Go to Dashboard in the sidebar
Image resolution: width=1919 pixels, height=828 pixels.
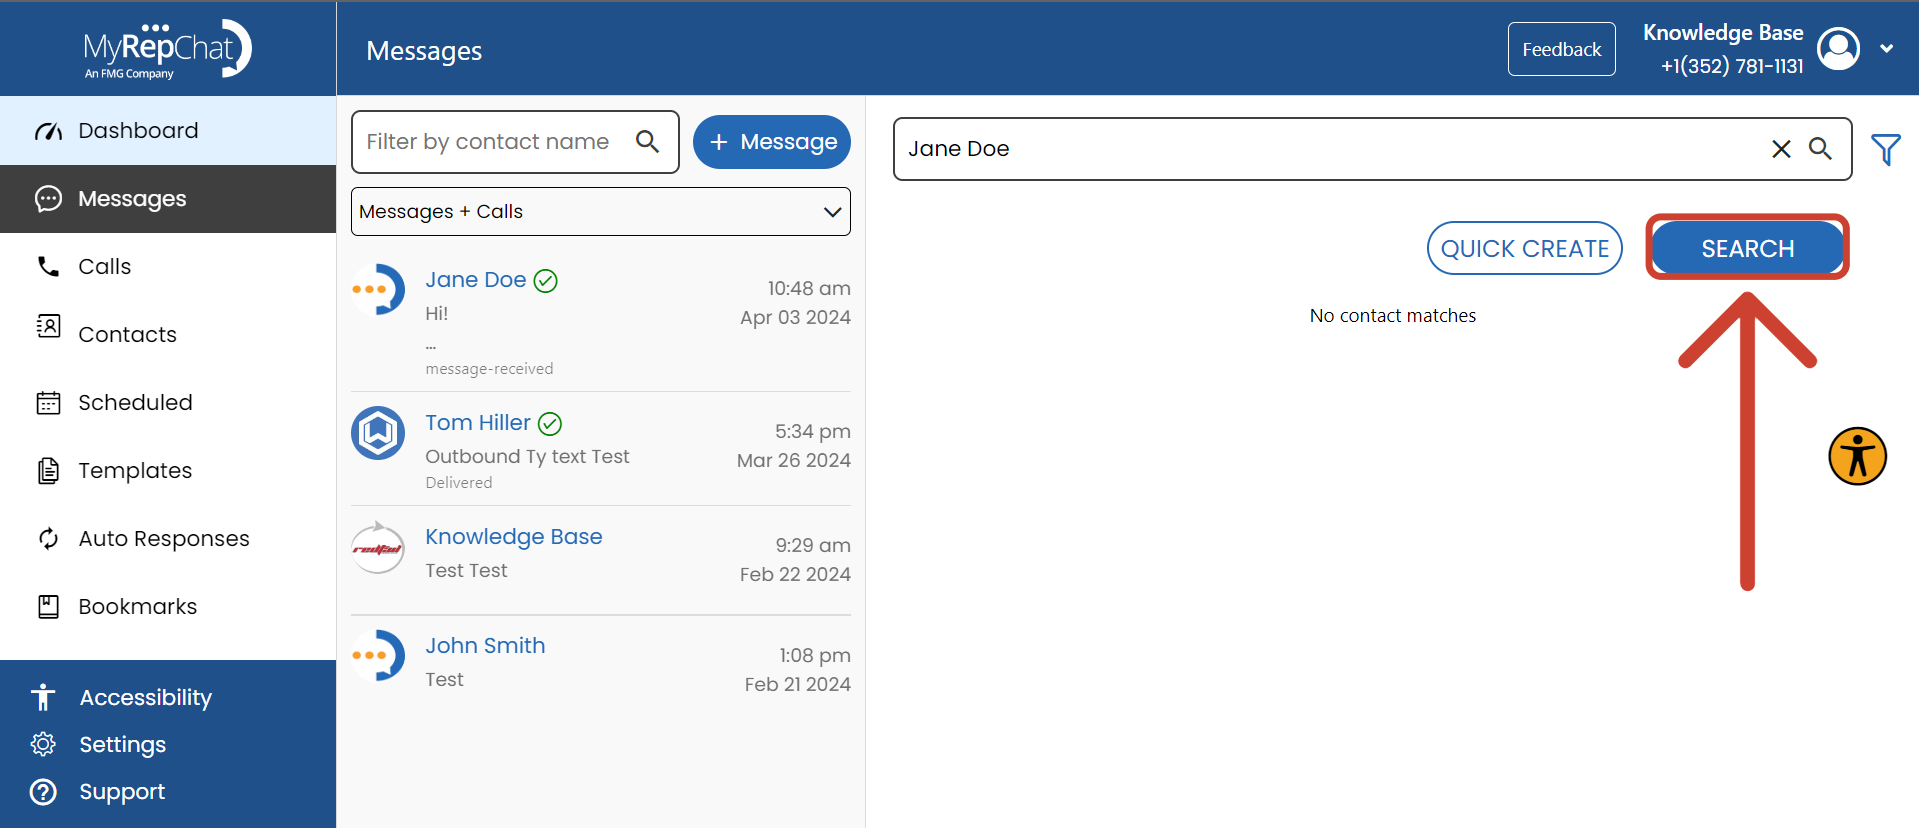(x=138, y=131)
